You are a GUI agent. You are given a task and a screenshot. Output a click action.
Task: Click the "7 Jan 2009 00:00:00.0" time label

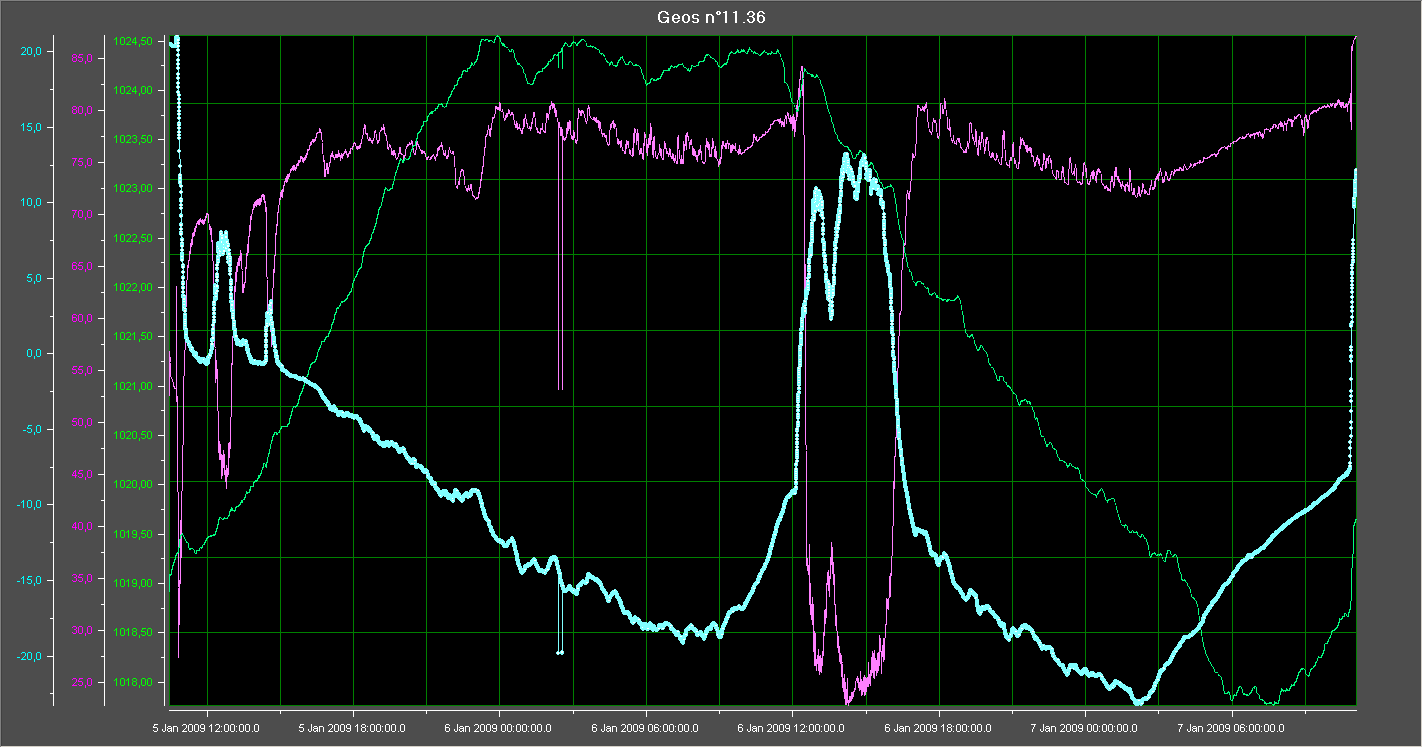pos(1085,729)
